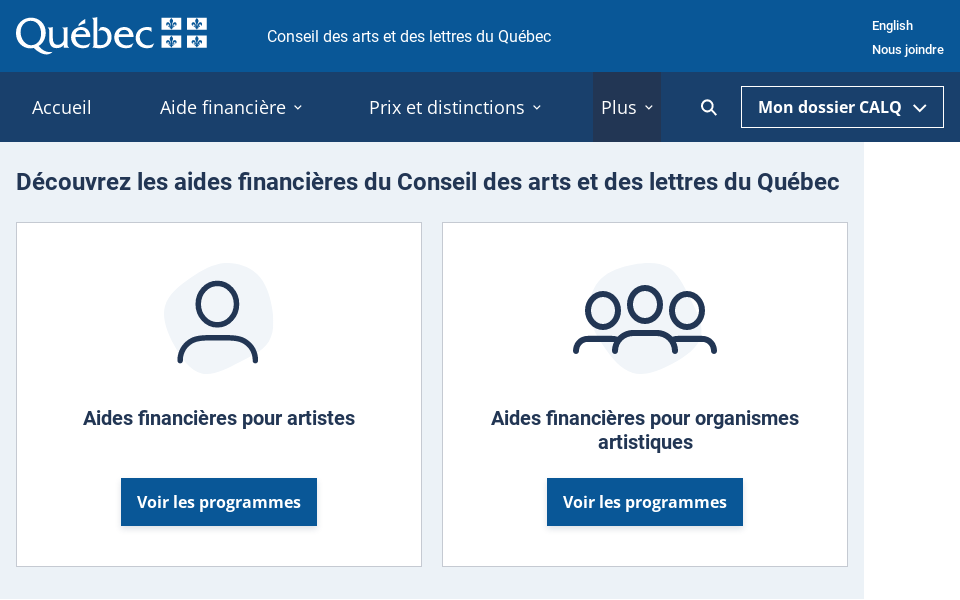Select the single person icon for artists
Image resolution: width=960 pixels, height=600 pixels.
tap(218, 317)
